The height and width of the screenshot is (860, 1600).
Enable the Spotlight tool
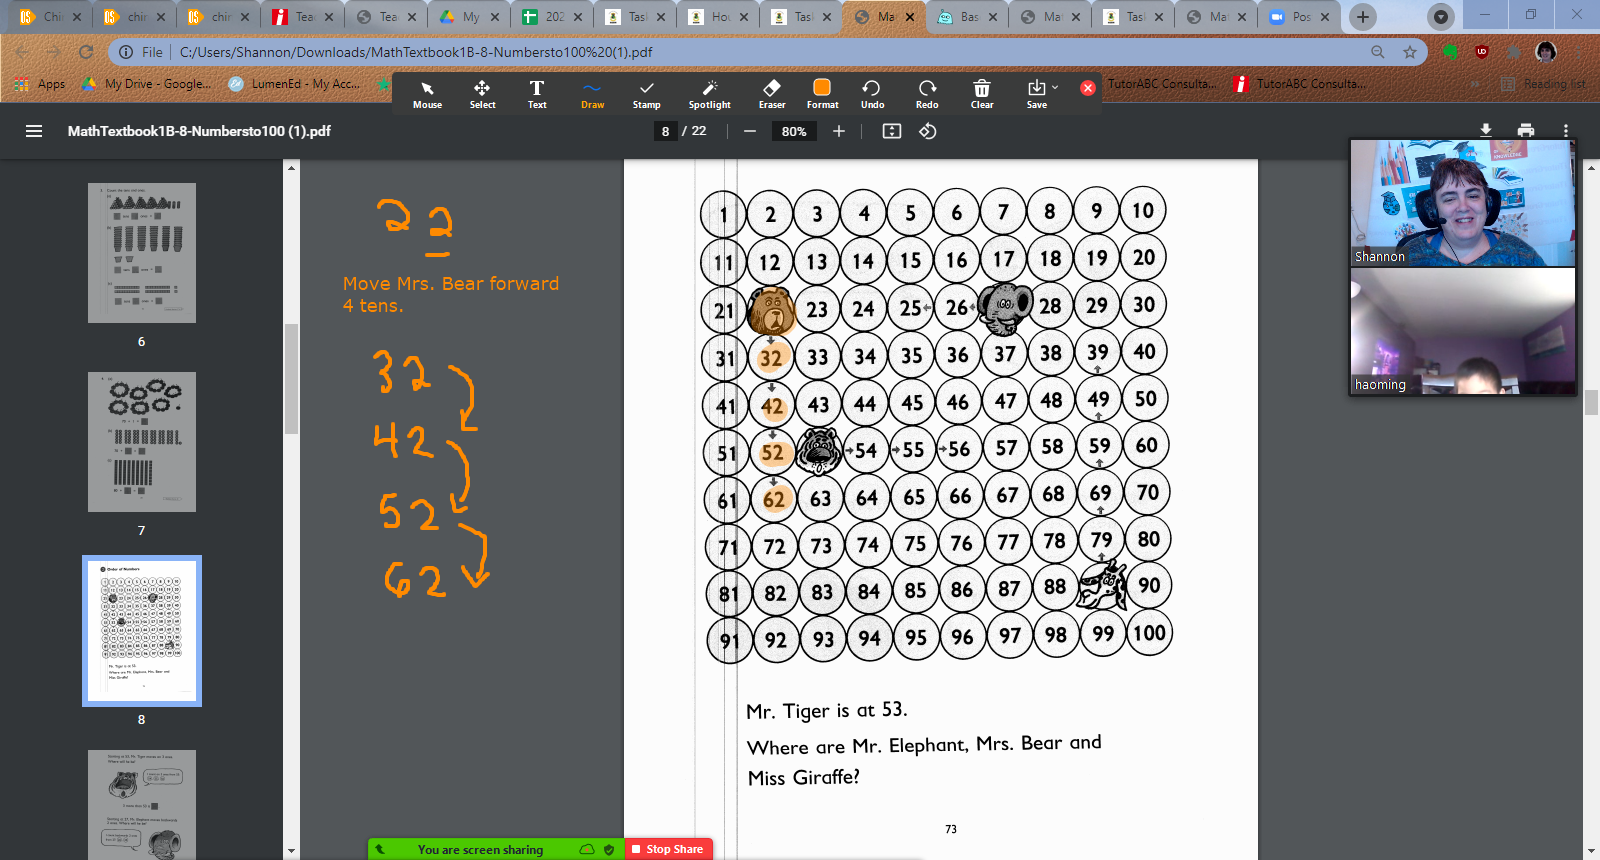pos(710,94)
